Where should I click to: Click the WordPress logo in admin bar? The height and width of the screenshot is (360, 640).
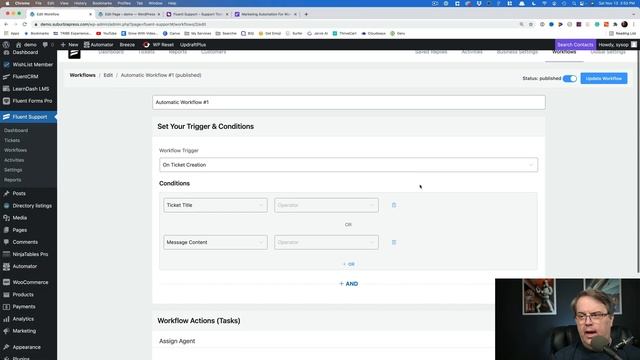pos(6,44)
